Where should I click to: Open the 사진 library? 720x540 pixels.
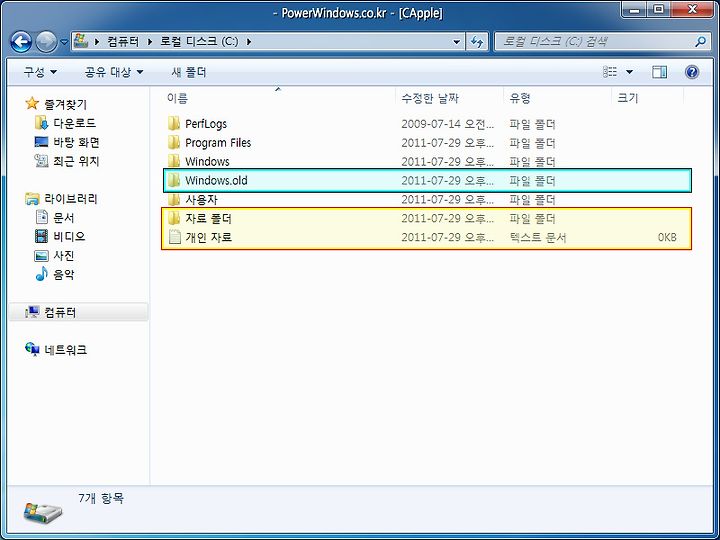63,255
